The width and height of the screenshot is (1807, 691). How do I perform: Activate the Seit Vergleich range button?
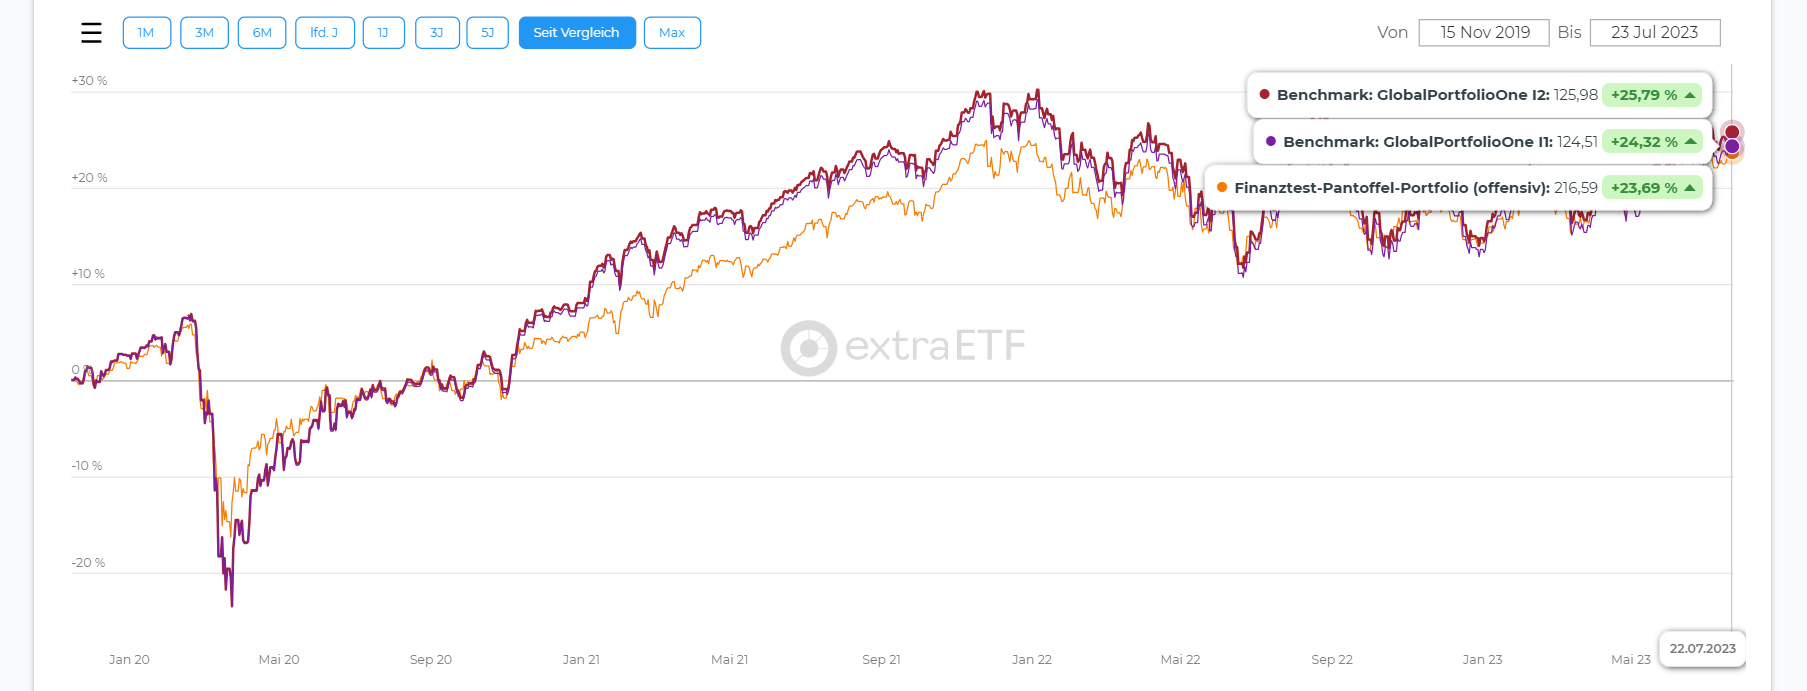click(x=577, y=33)
